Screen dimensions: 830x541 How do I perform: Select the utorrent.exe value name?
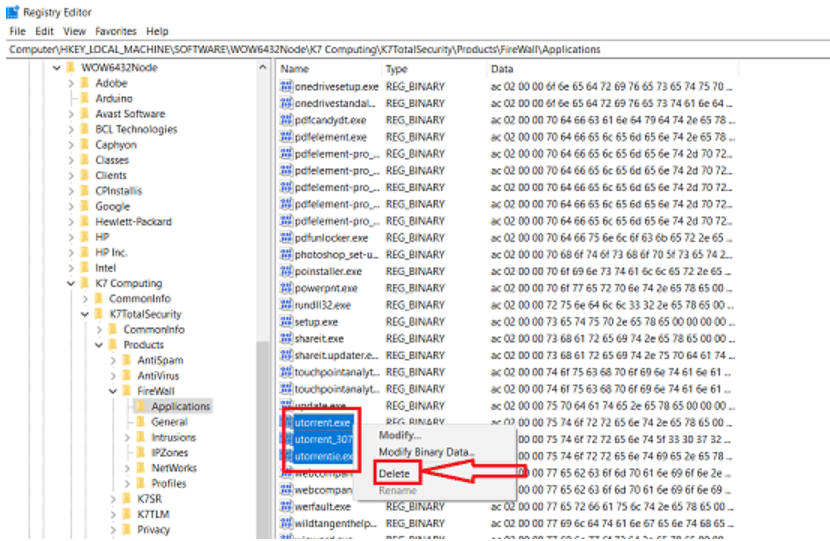pos(322,423)
